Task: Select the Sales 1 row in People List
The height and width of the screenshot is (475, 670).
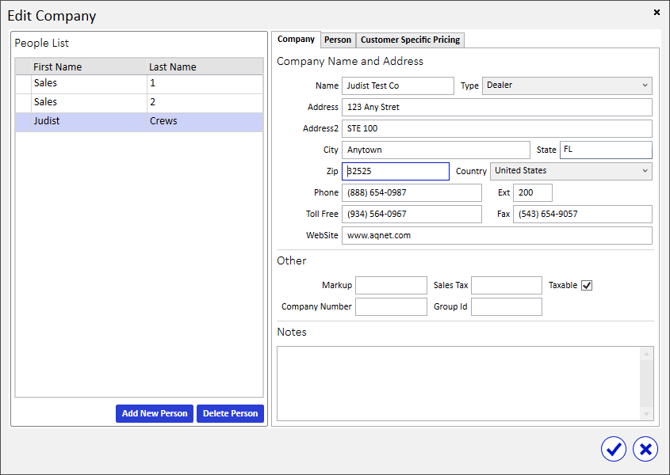Action: 139,83
